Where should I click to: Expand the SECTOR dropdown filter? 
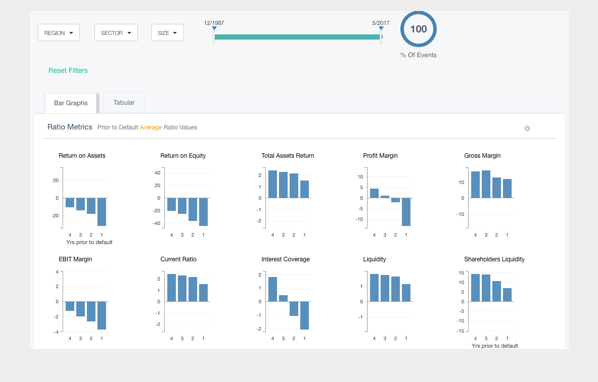(116, 33)
